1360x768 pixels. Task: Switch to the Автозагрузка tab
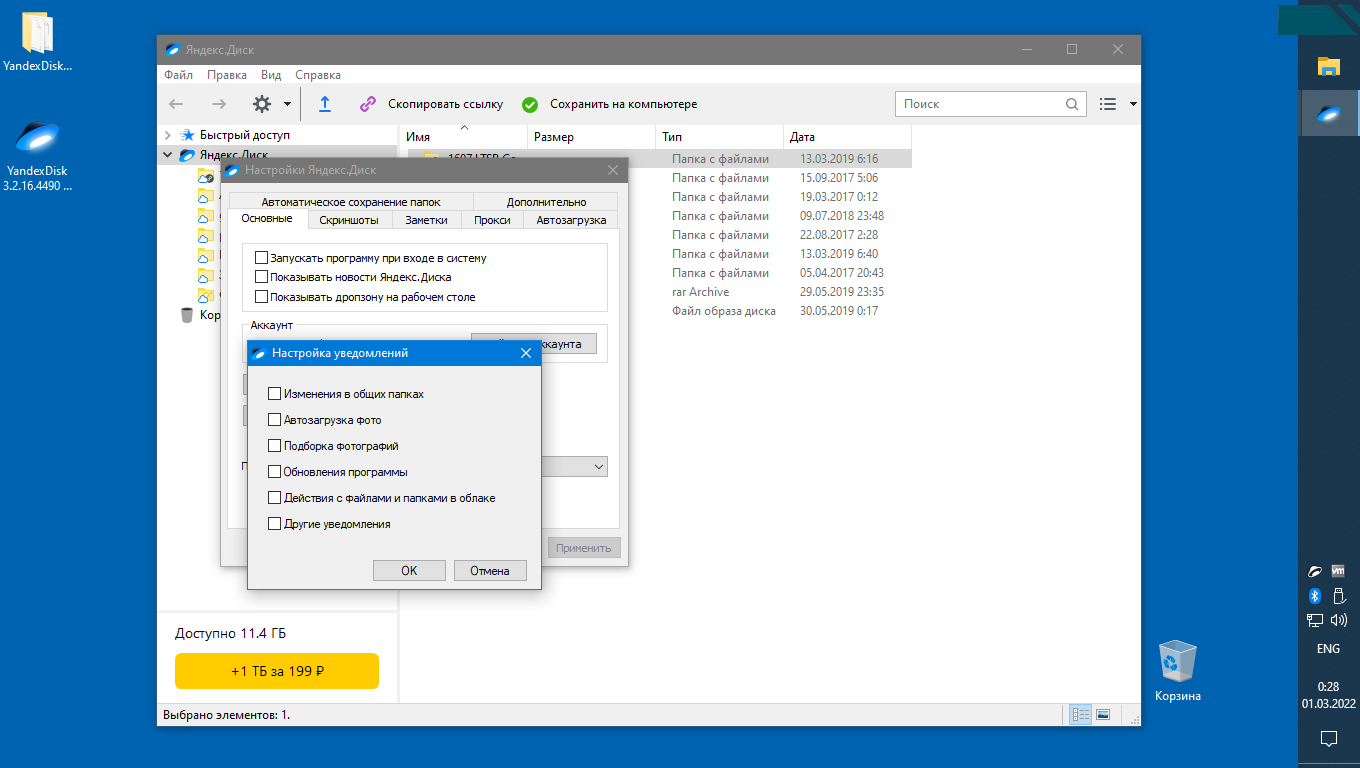click(571, 220)
